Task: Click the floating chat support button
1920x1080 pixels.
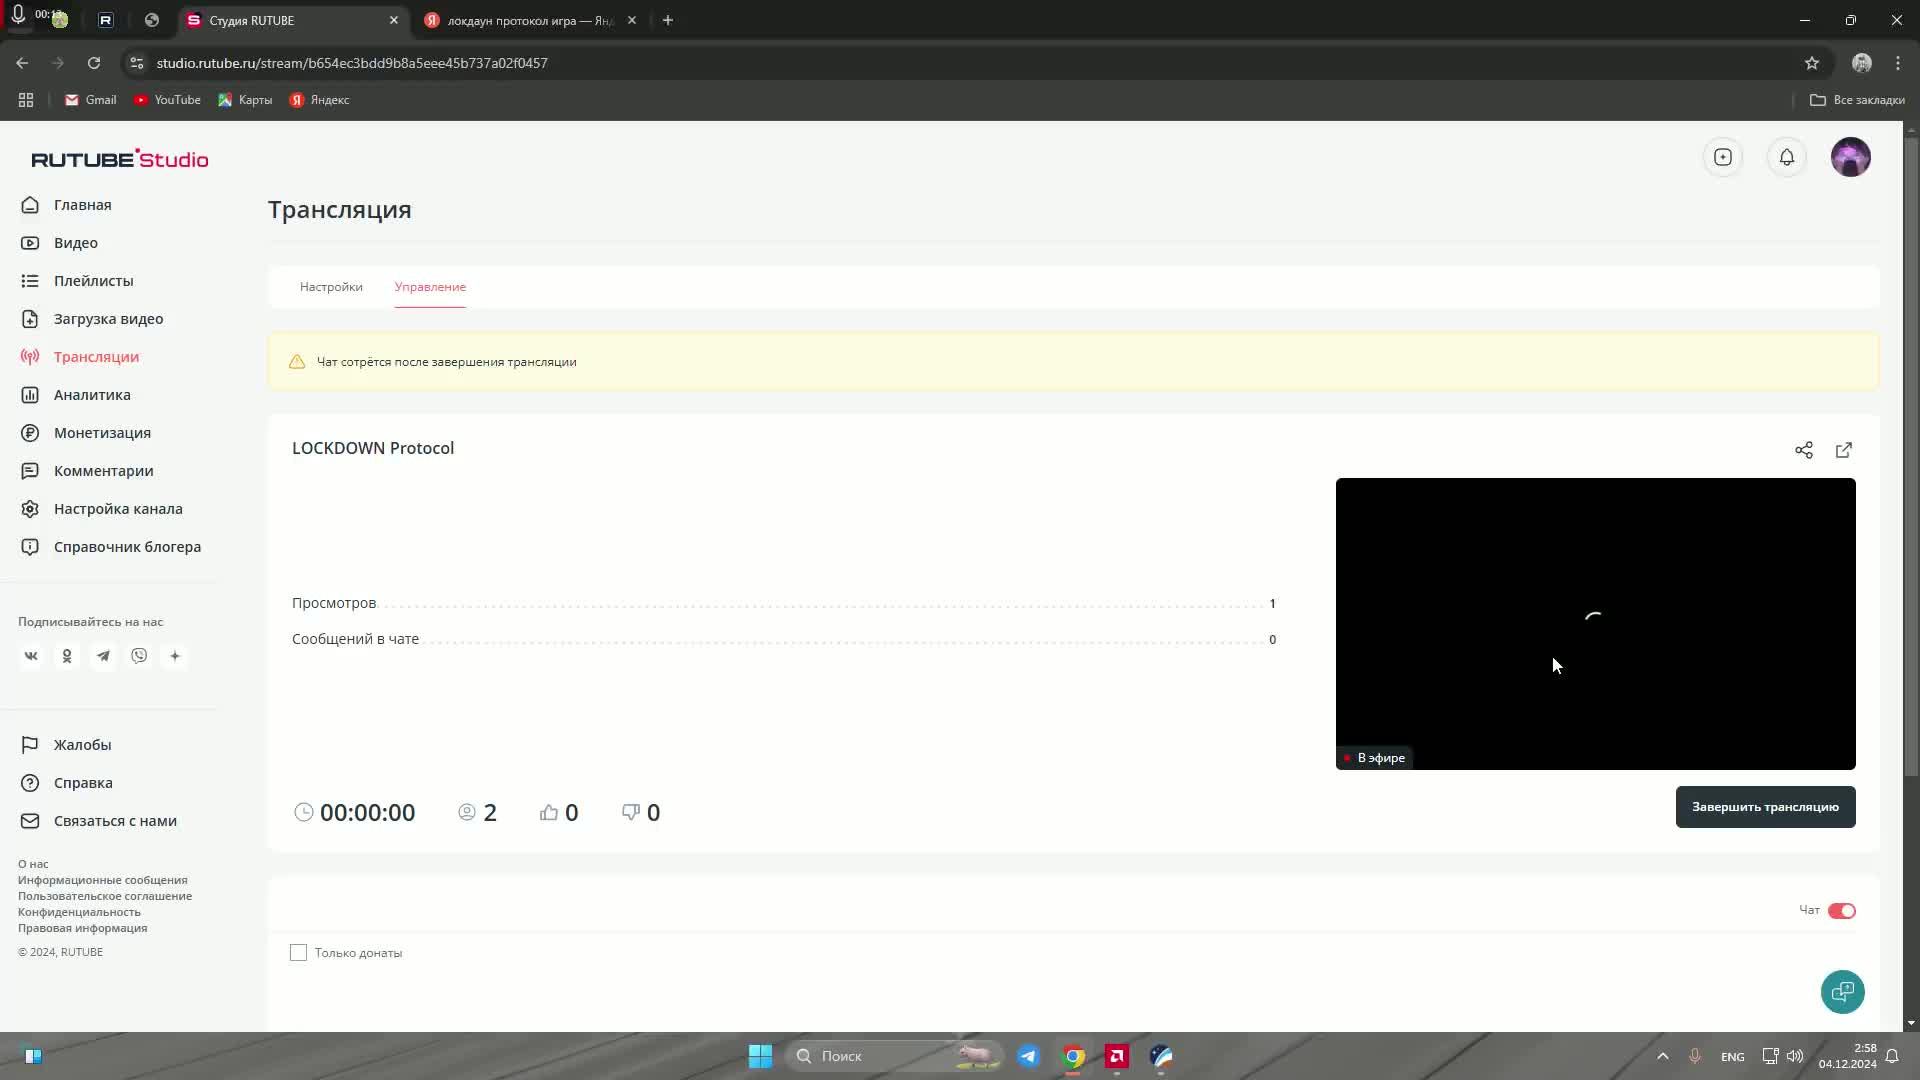Action: click(1844, 992)
